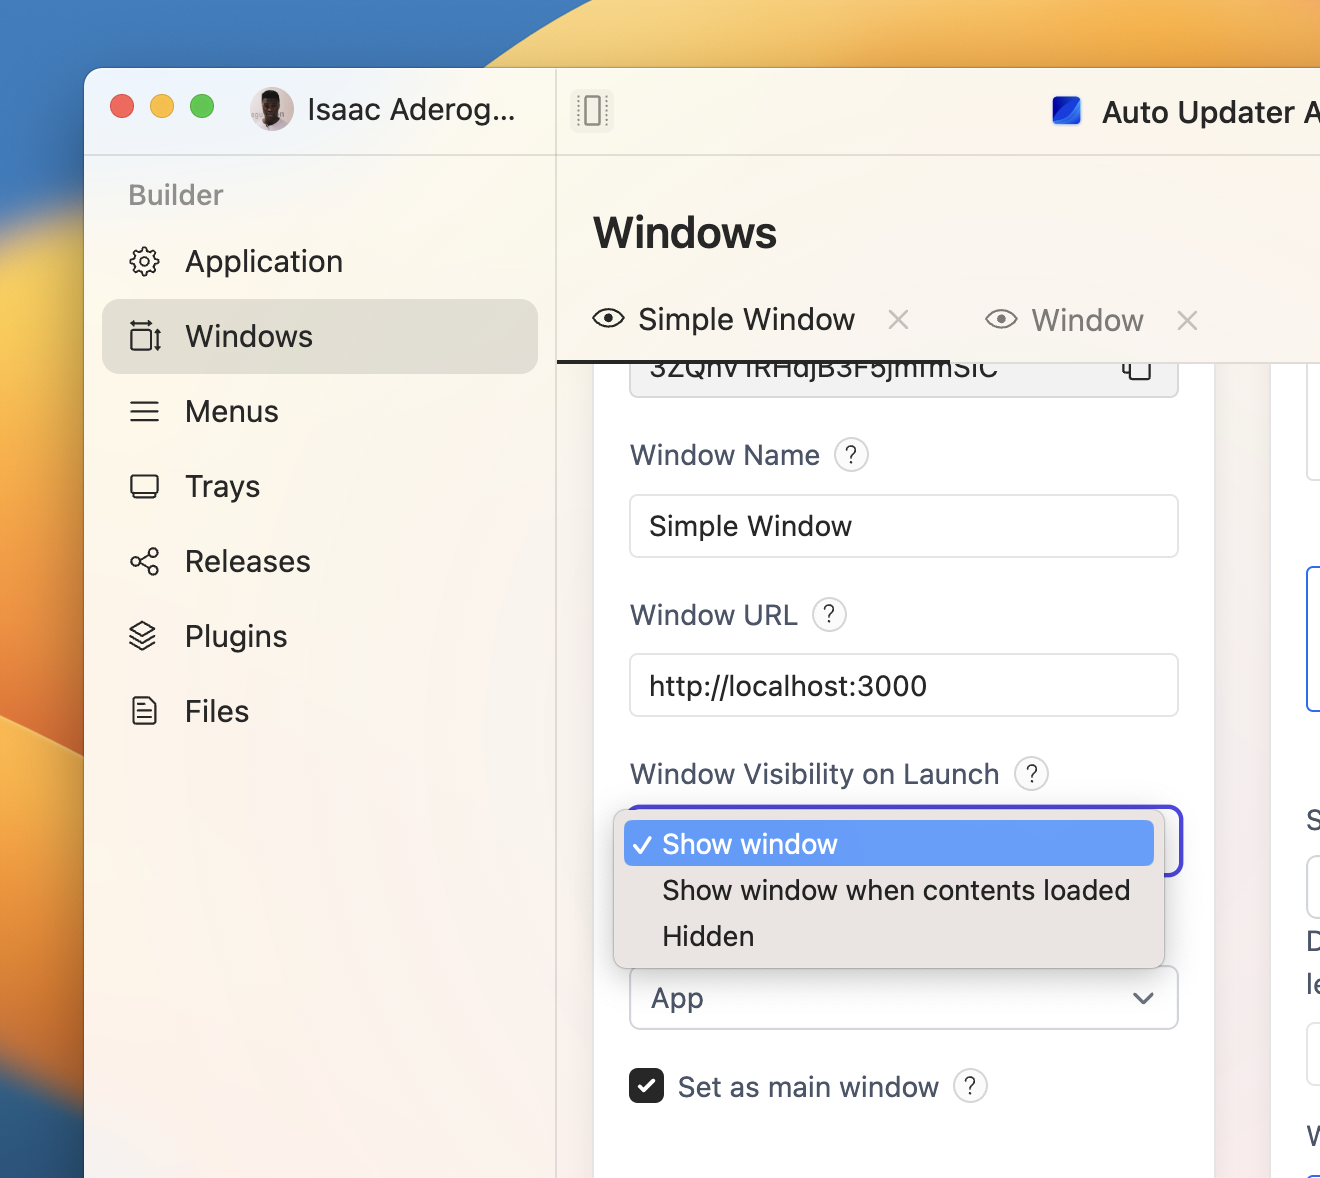Toggle visibility for the Simple Window tab

(x=607, y=319)
